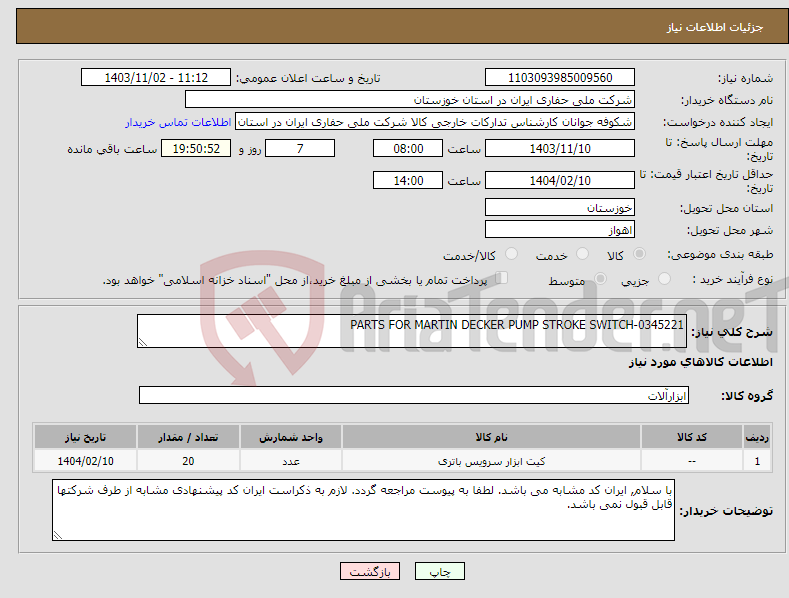This screenshot has height=598, width=789.
Task: Click the واحد شمارش column header
Action: [291, 437]
